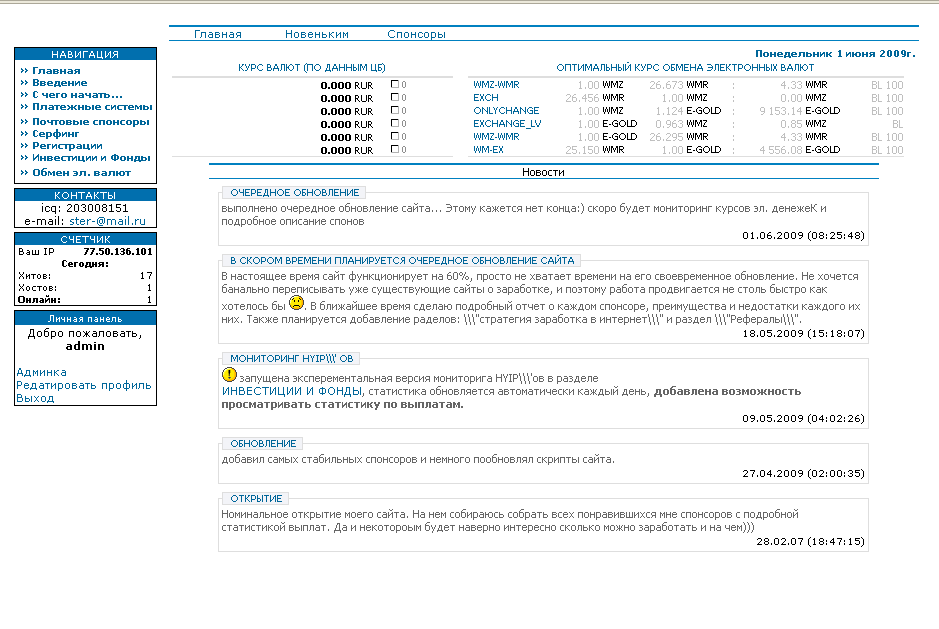Click the yellow exclamation icon in HYIP news
The height and width of the screenshot is (629, 939).
(x=230, y=375)
